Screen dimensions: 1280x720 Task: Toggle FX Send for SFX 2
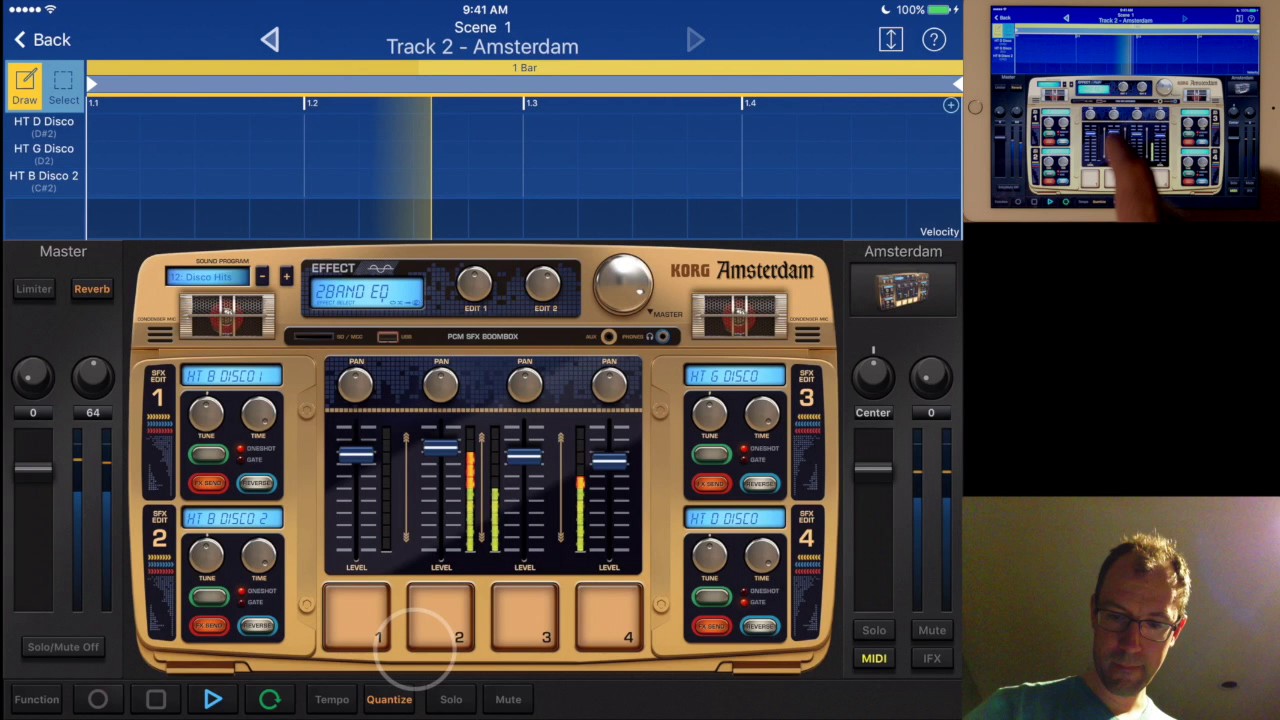pyautogui.click(x=208, y=626)
